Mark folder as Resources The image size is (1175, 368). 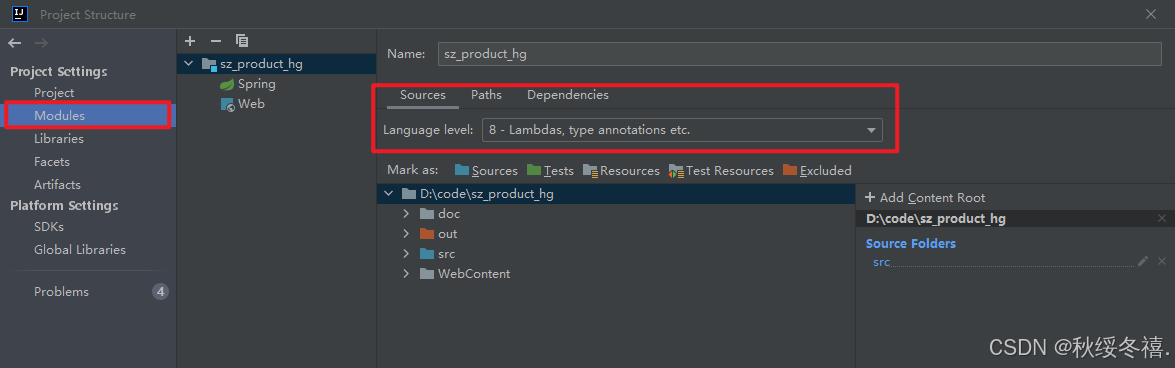[621, 171]
